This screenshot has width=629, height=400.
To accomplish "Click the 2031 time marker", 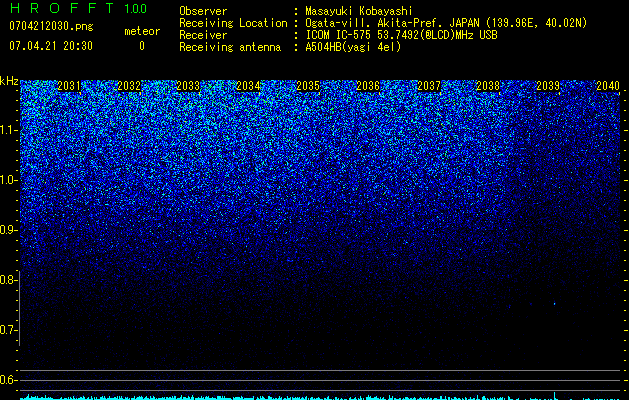I will pyautogui.click(x=69, y=86).
